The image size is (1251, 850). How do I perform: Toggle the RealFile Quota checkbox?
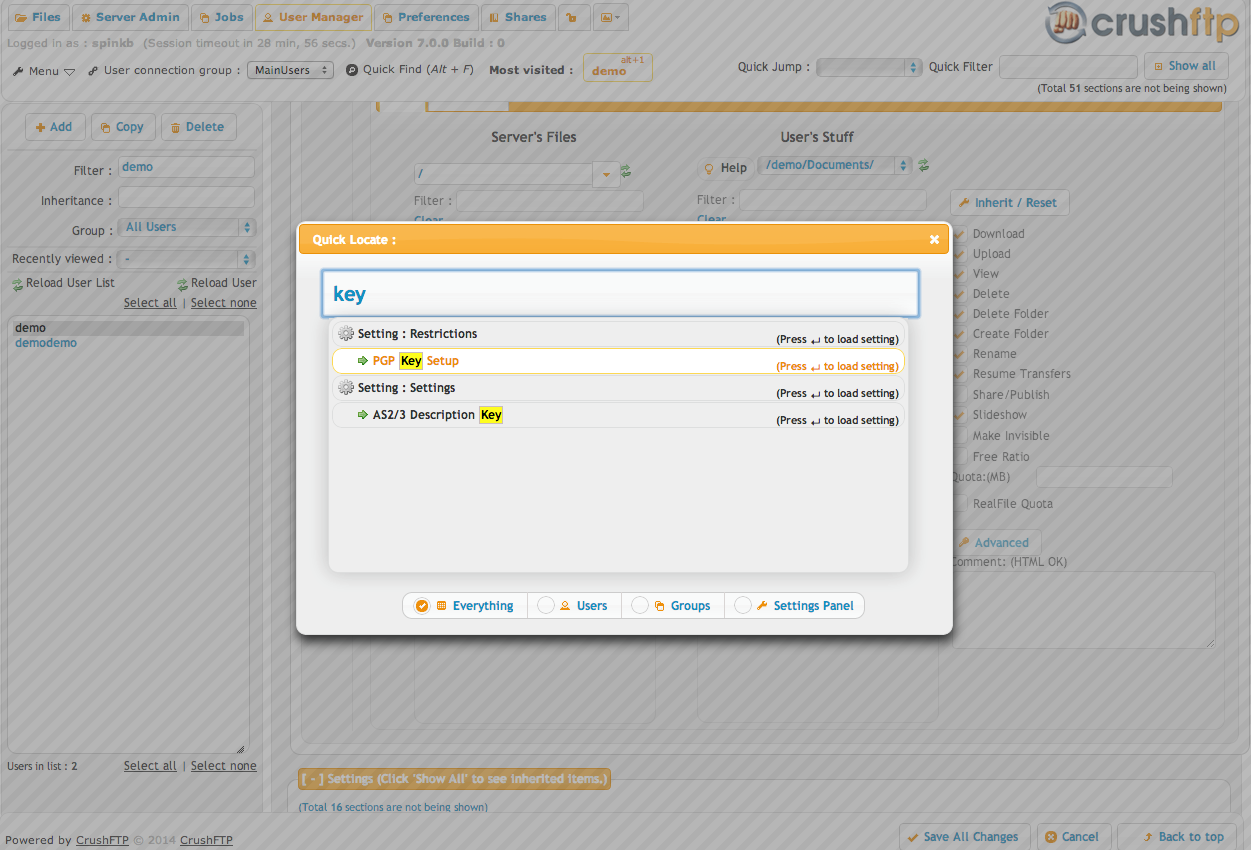pyautogui.click(x=960, y=504)
